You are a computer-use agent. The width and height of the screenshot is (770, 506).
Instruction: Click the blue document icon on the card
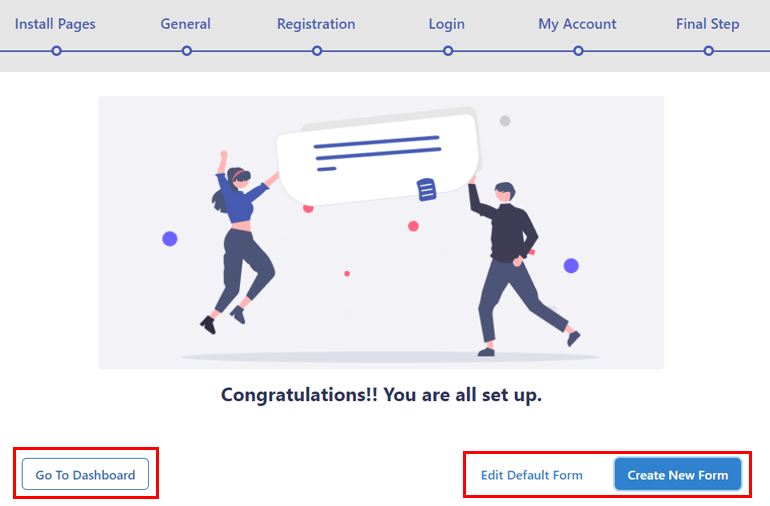click(x=426, y=190)
